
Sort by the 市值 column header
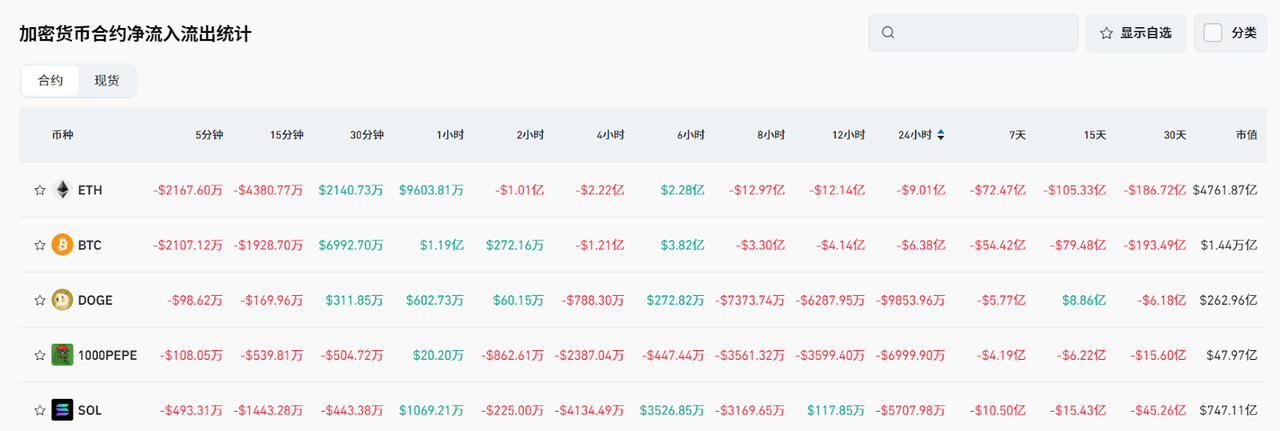[1247, 135]
